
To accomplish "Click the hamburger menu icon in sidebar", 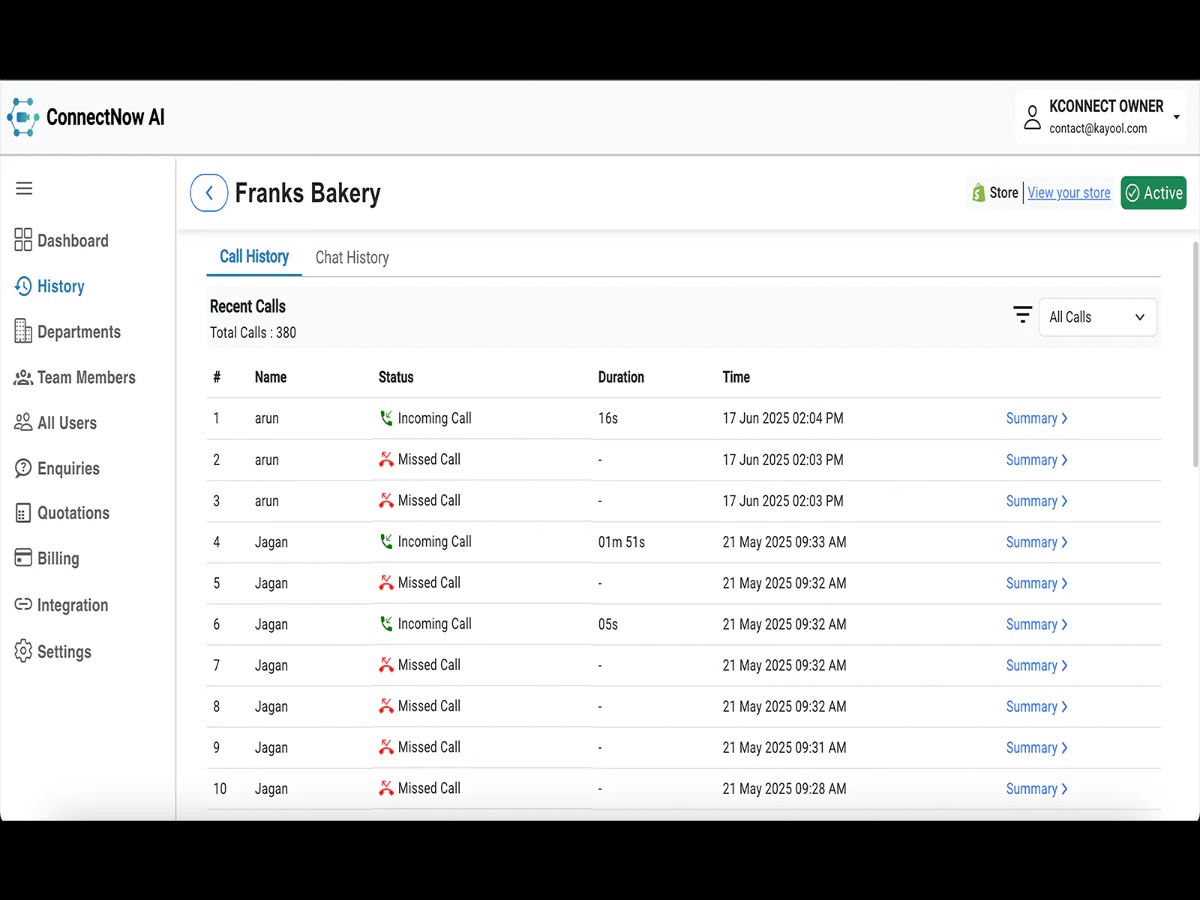I will click(x=24, y=188).
